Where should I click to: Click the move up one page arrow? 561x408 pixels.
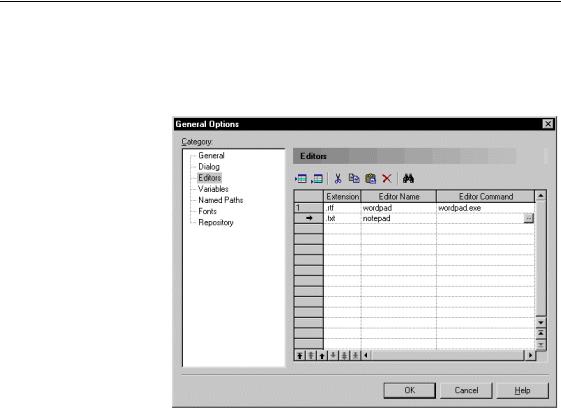(311, 355)
